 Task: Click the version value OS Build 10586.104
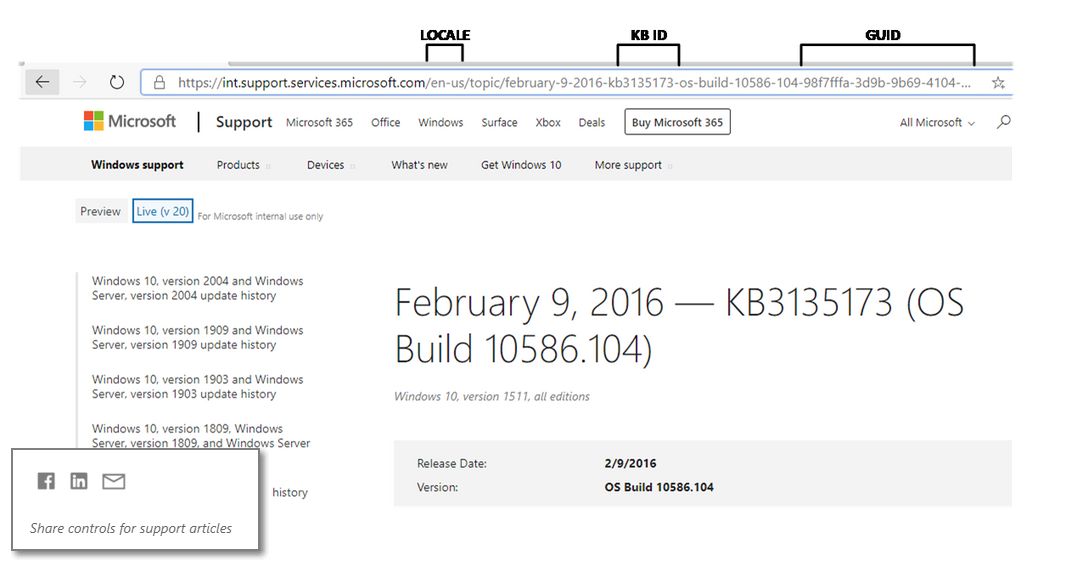pos(659,487)
